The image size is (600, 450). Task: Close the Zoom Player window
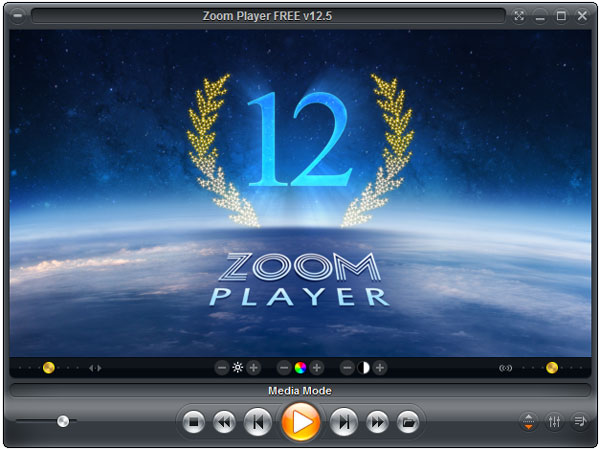tap(582, 16)
